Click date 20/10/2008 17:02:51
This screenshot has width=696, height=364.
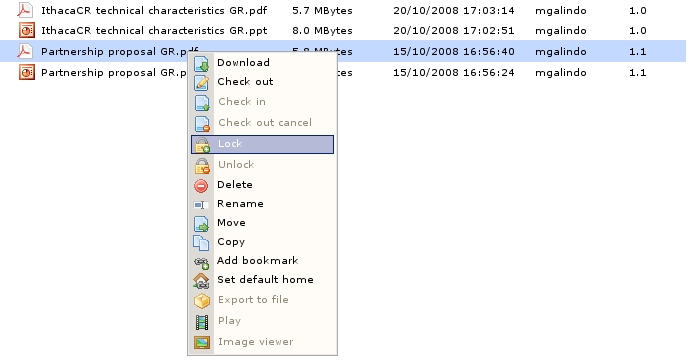click(454, 31)
